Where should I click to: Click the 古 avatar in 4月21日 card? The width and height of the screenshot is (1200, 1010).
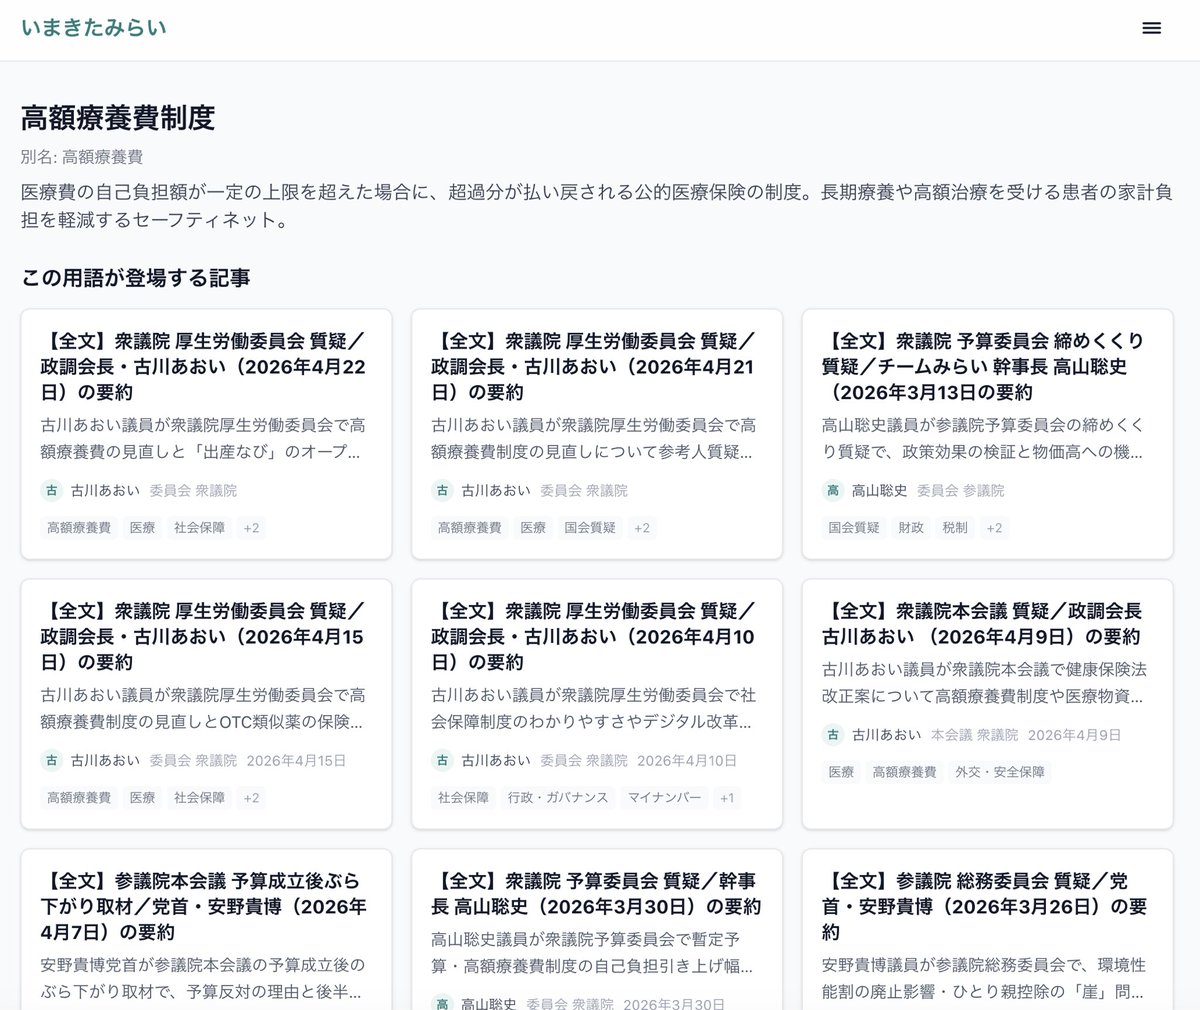point(443,490)
